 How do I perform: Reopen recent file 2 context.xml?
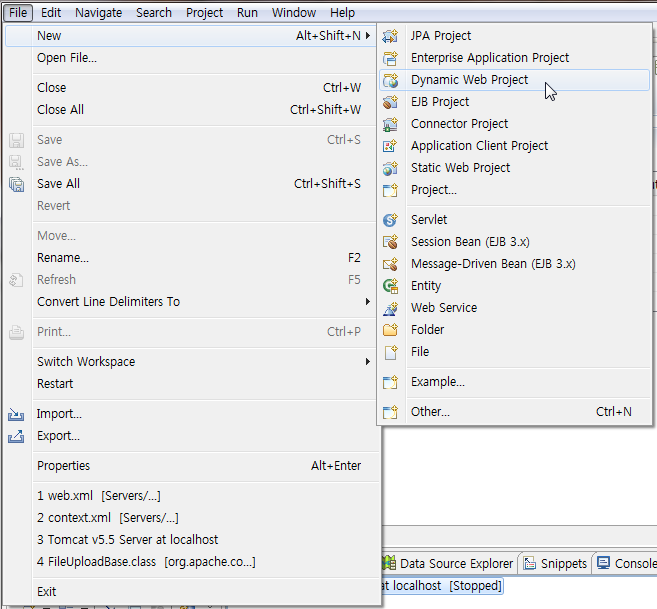tap(190, 518)
